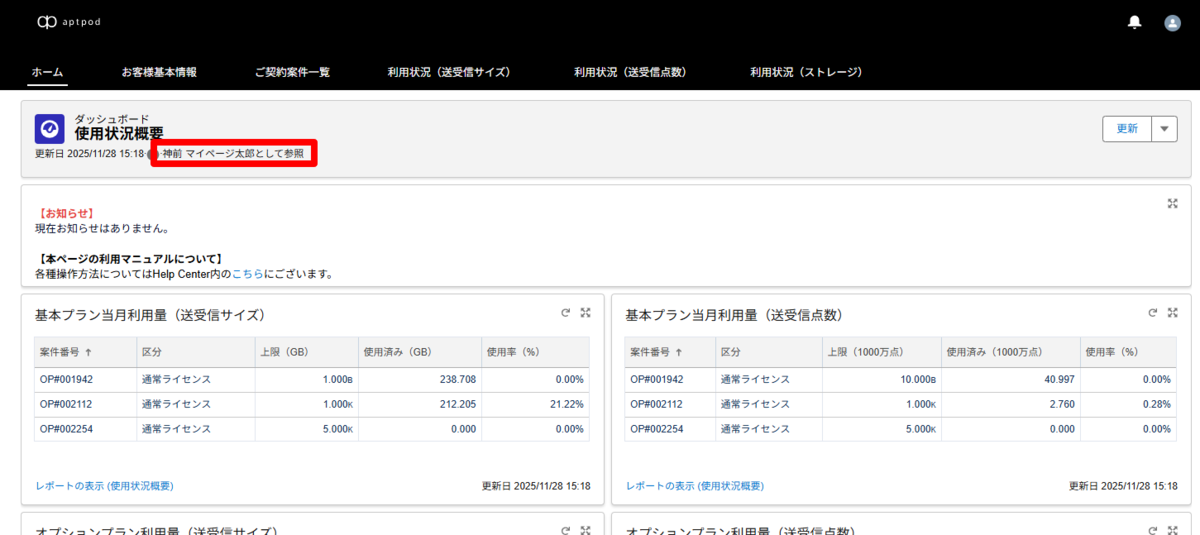Refresh the 基本プラン当月利用量(送受信点数) panel
1200x535 pixels.
1153,313
